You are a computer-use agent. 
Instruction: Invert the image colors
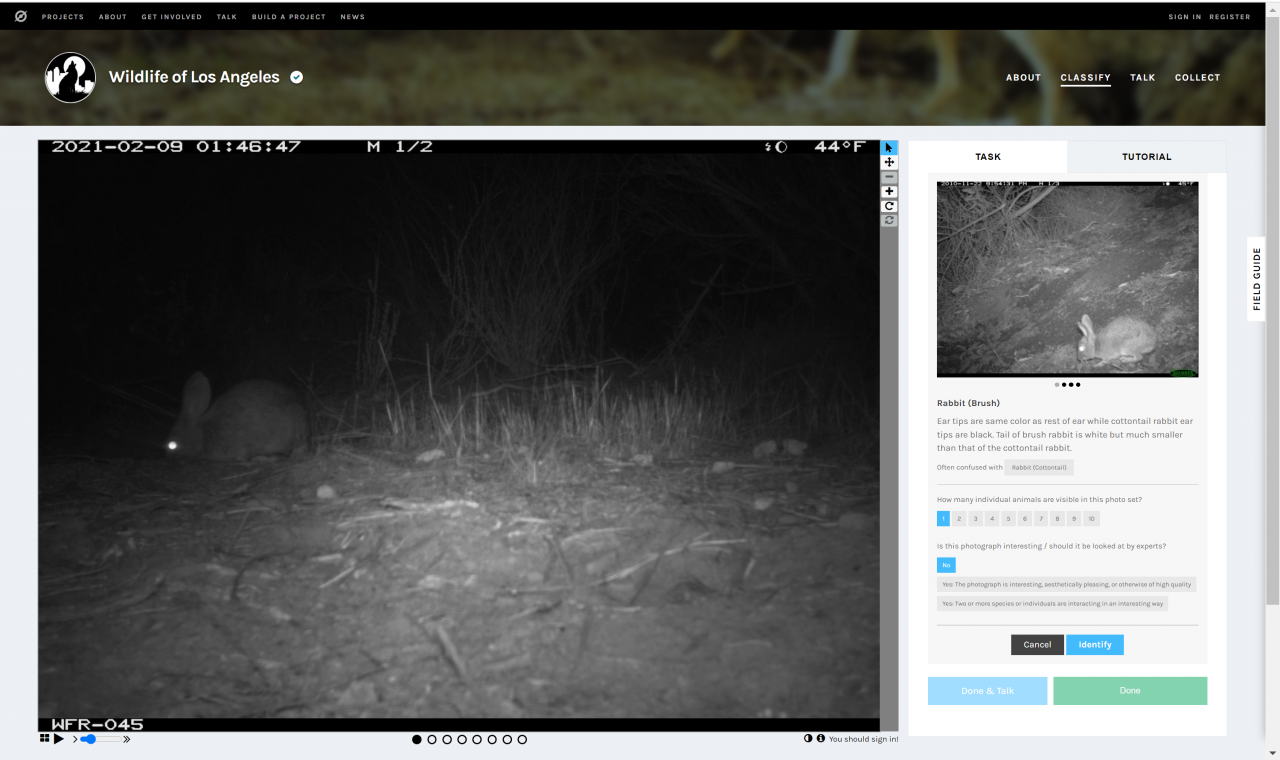(x=808, y=739)
